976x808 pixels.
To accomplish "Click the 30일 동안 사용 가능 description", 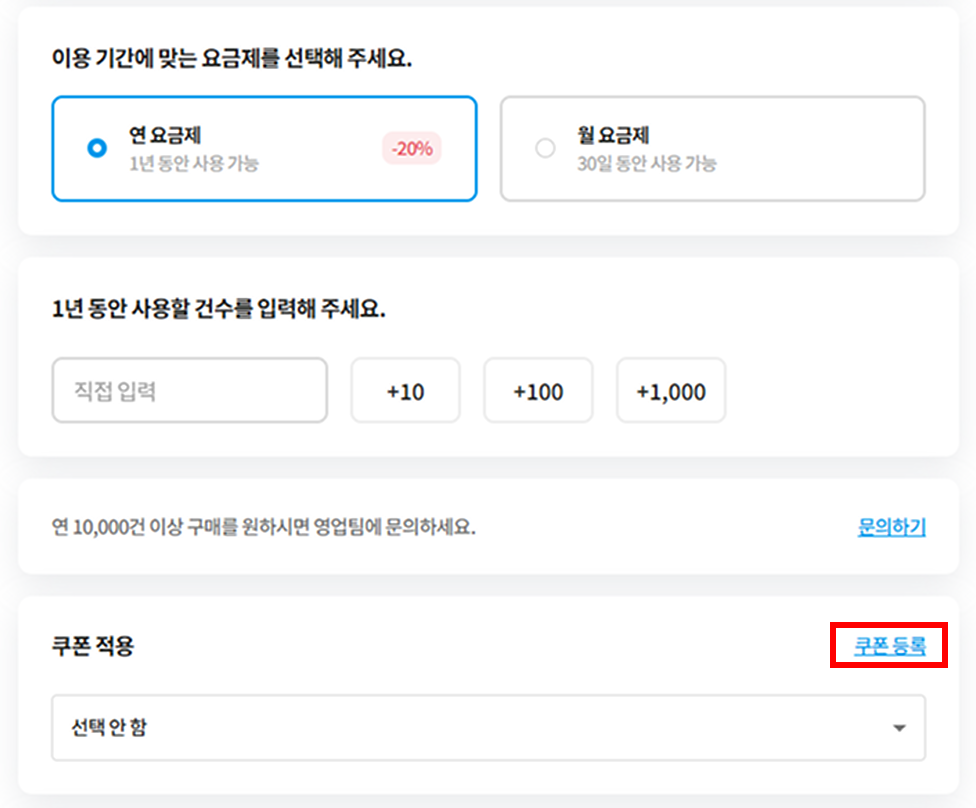I will (646, 163).
